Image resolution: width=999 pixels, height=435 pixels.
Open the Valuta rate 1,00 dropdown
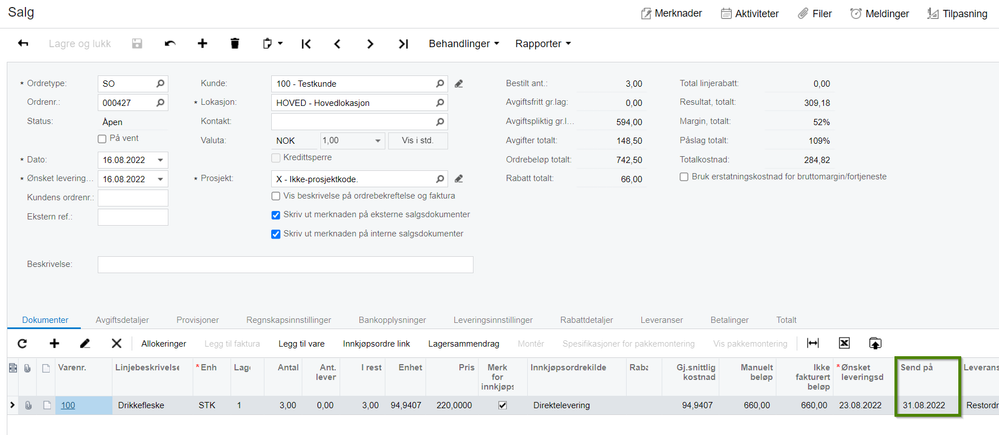coord(378,141)
